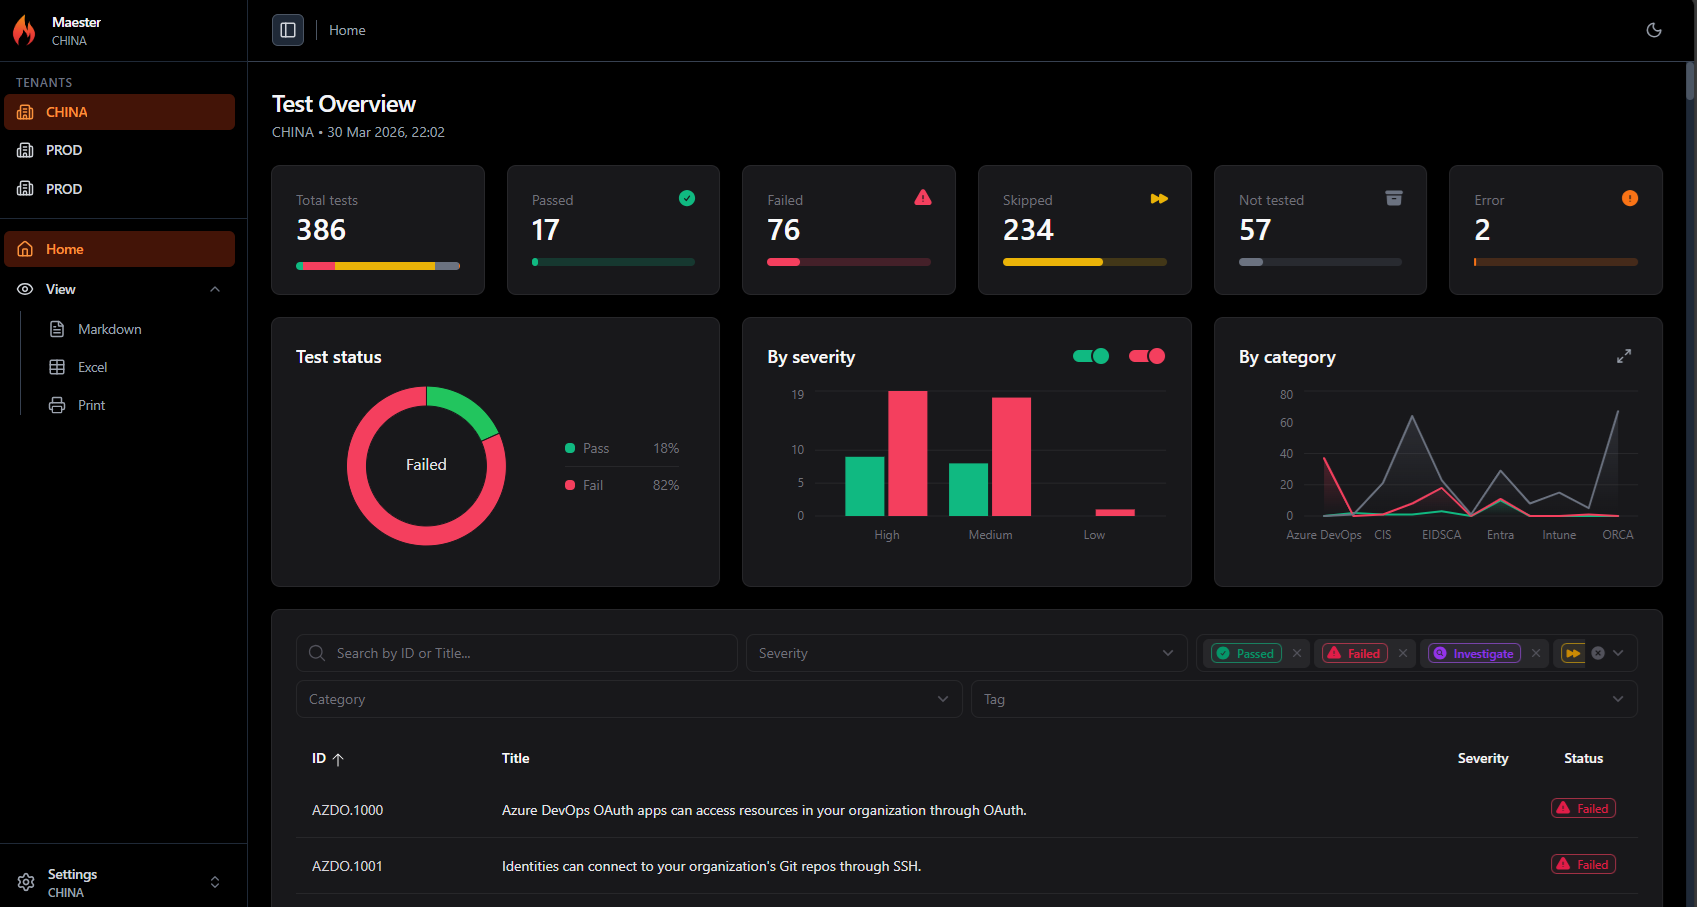Open the Excel view
Screen dimensions: 1697x907
(91, 367)
